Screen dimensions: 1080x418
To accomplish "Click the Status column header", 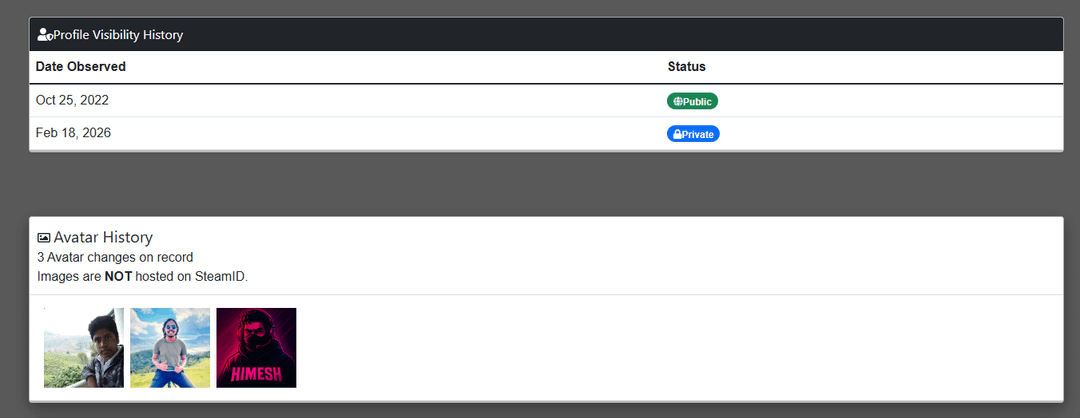I will tap(687, 67).
